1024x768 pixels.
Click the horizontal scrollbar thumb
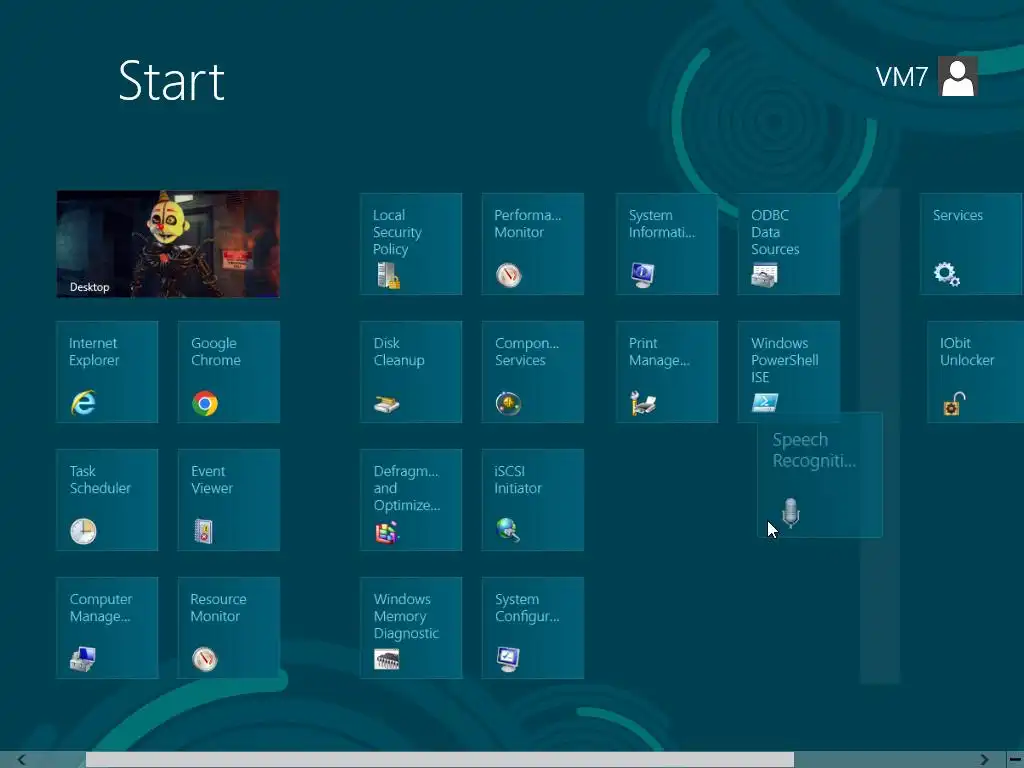[x=440, y=760]
